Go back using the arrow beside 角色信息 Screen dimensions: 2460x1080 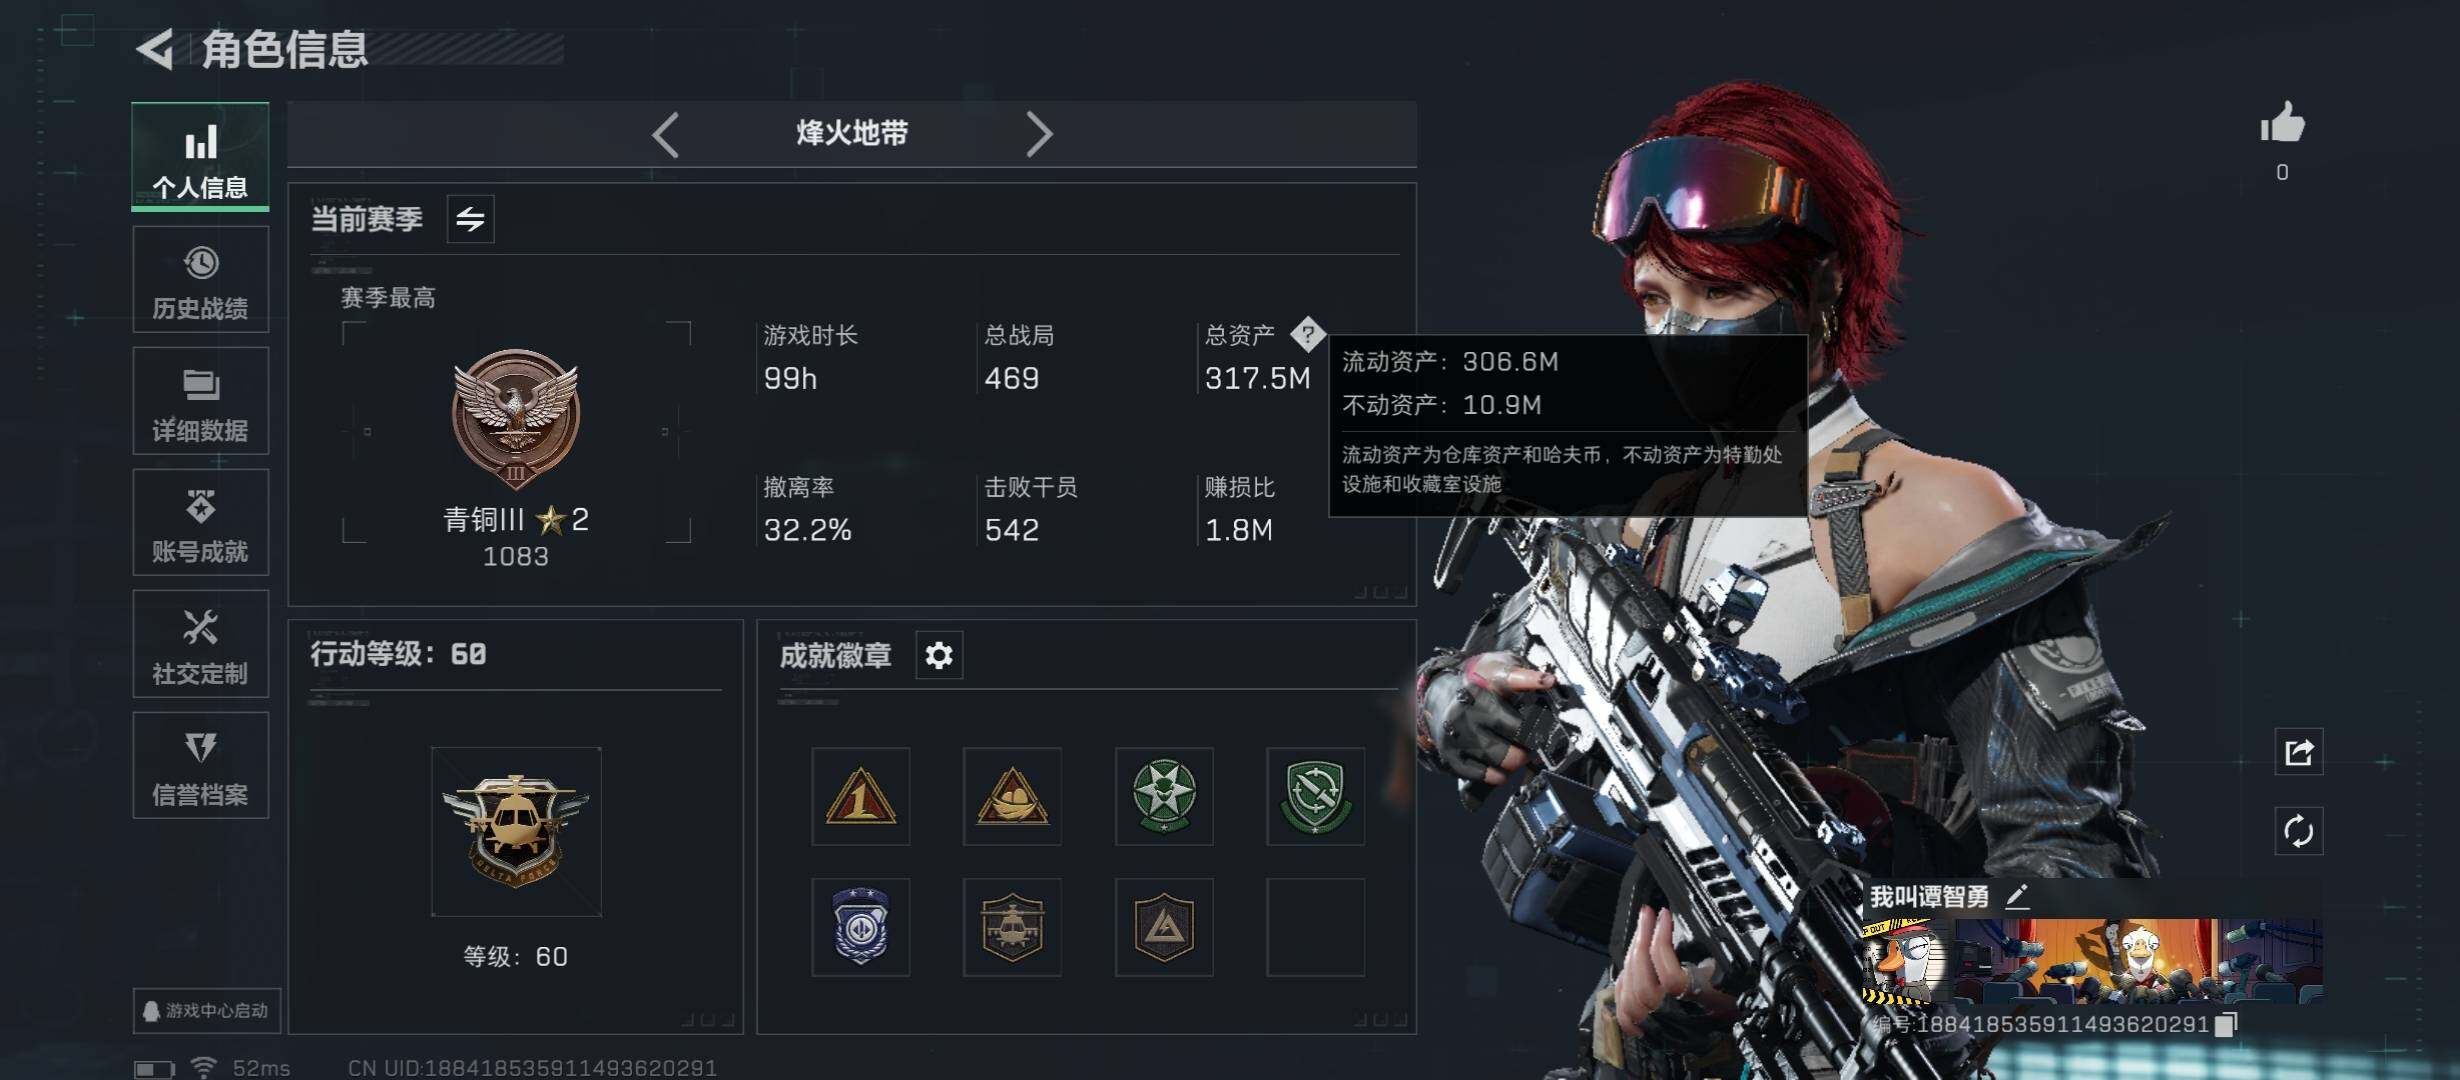pyautogui.click(x=155, y=49)
